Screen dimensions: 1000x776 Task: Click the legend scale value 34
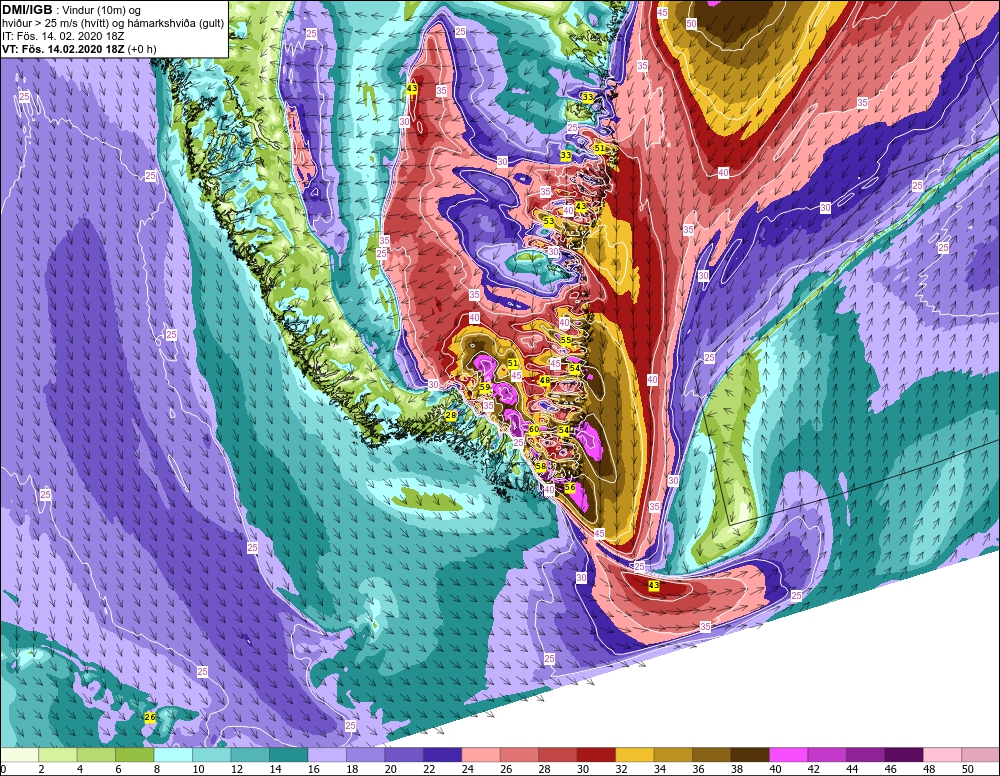(659, 769)
